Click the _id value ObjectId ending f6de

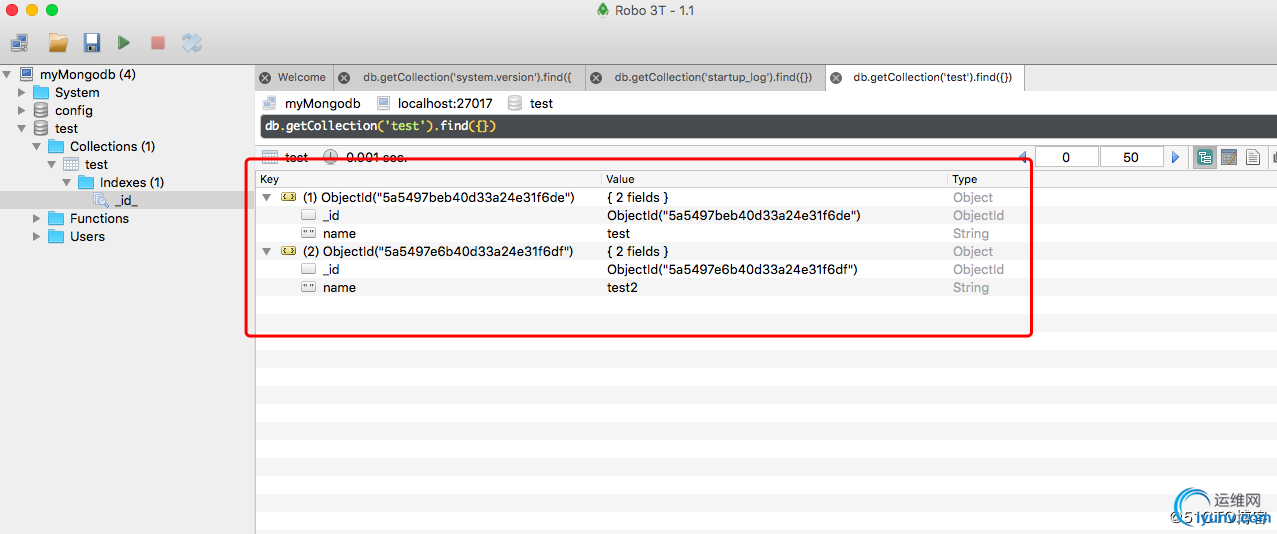tap(734, 216)
